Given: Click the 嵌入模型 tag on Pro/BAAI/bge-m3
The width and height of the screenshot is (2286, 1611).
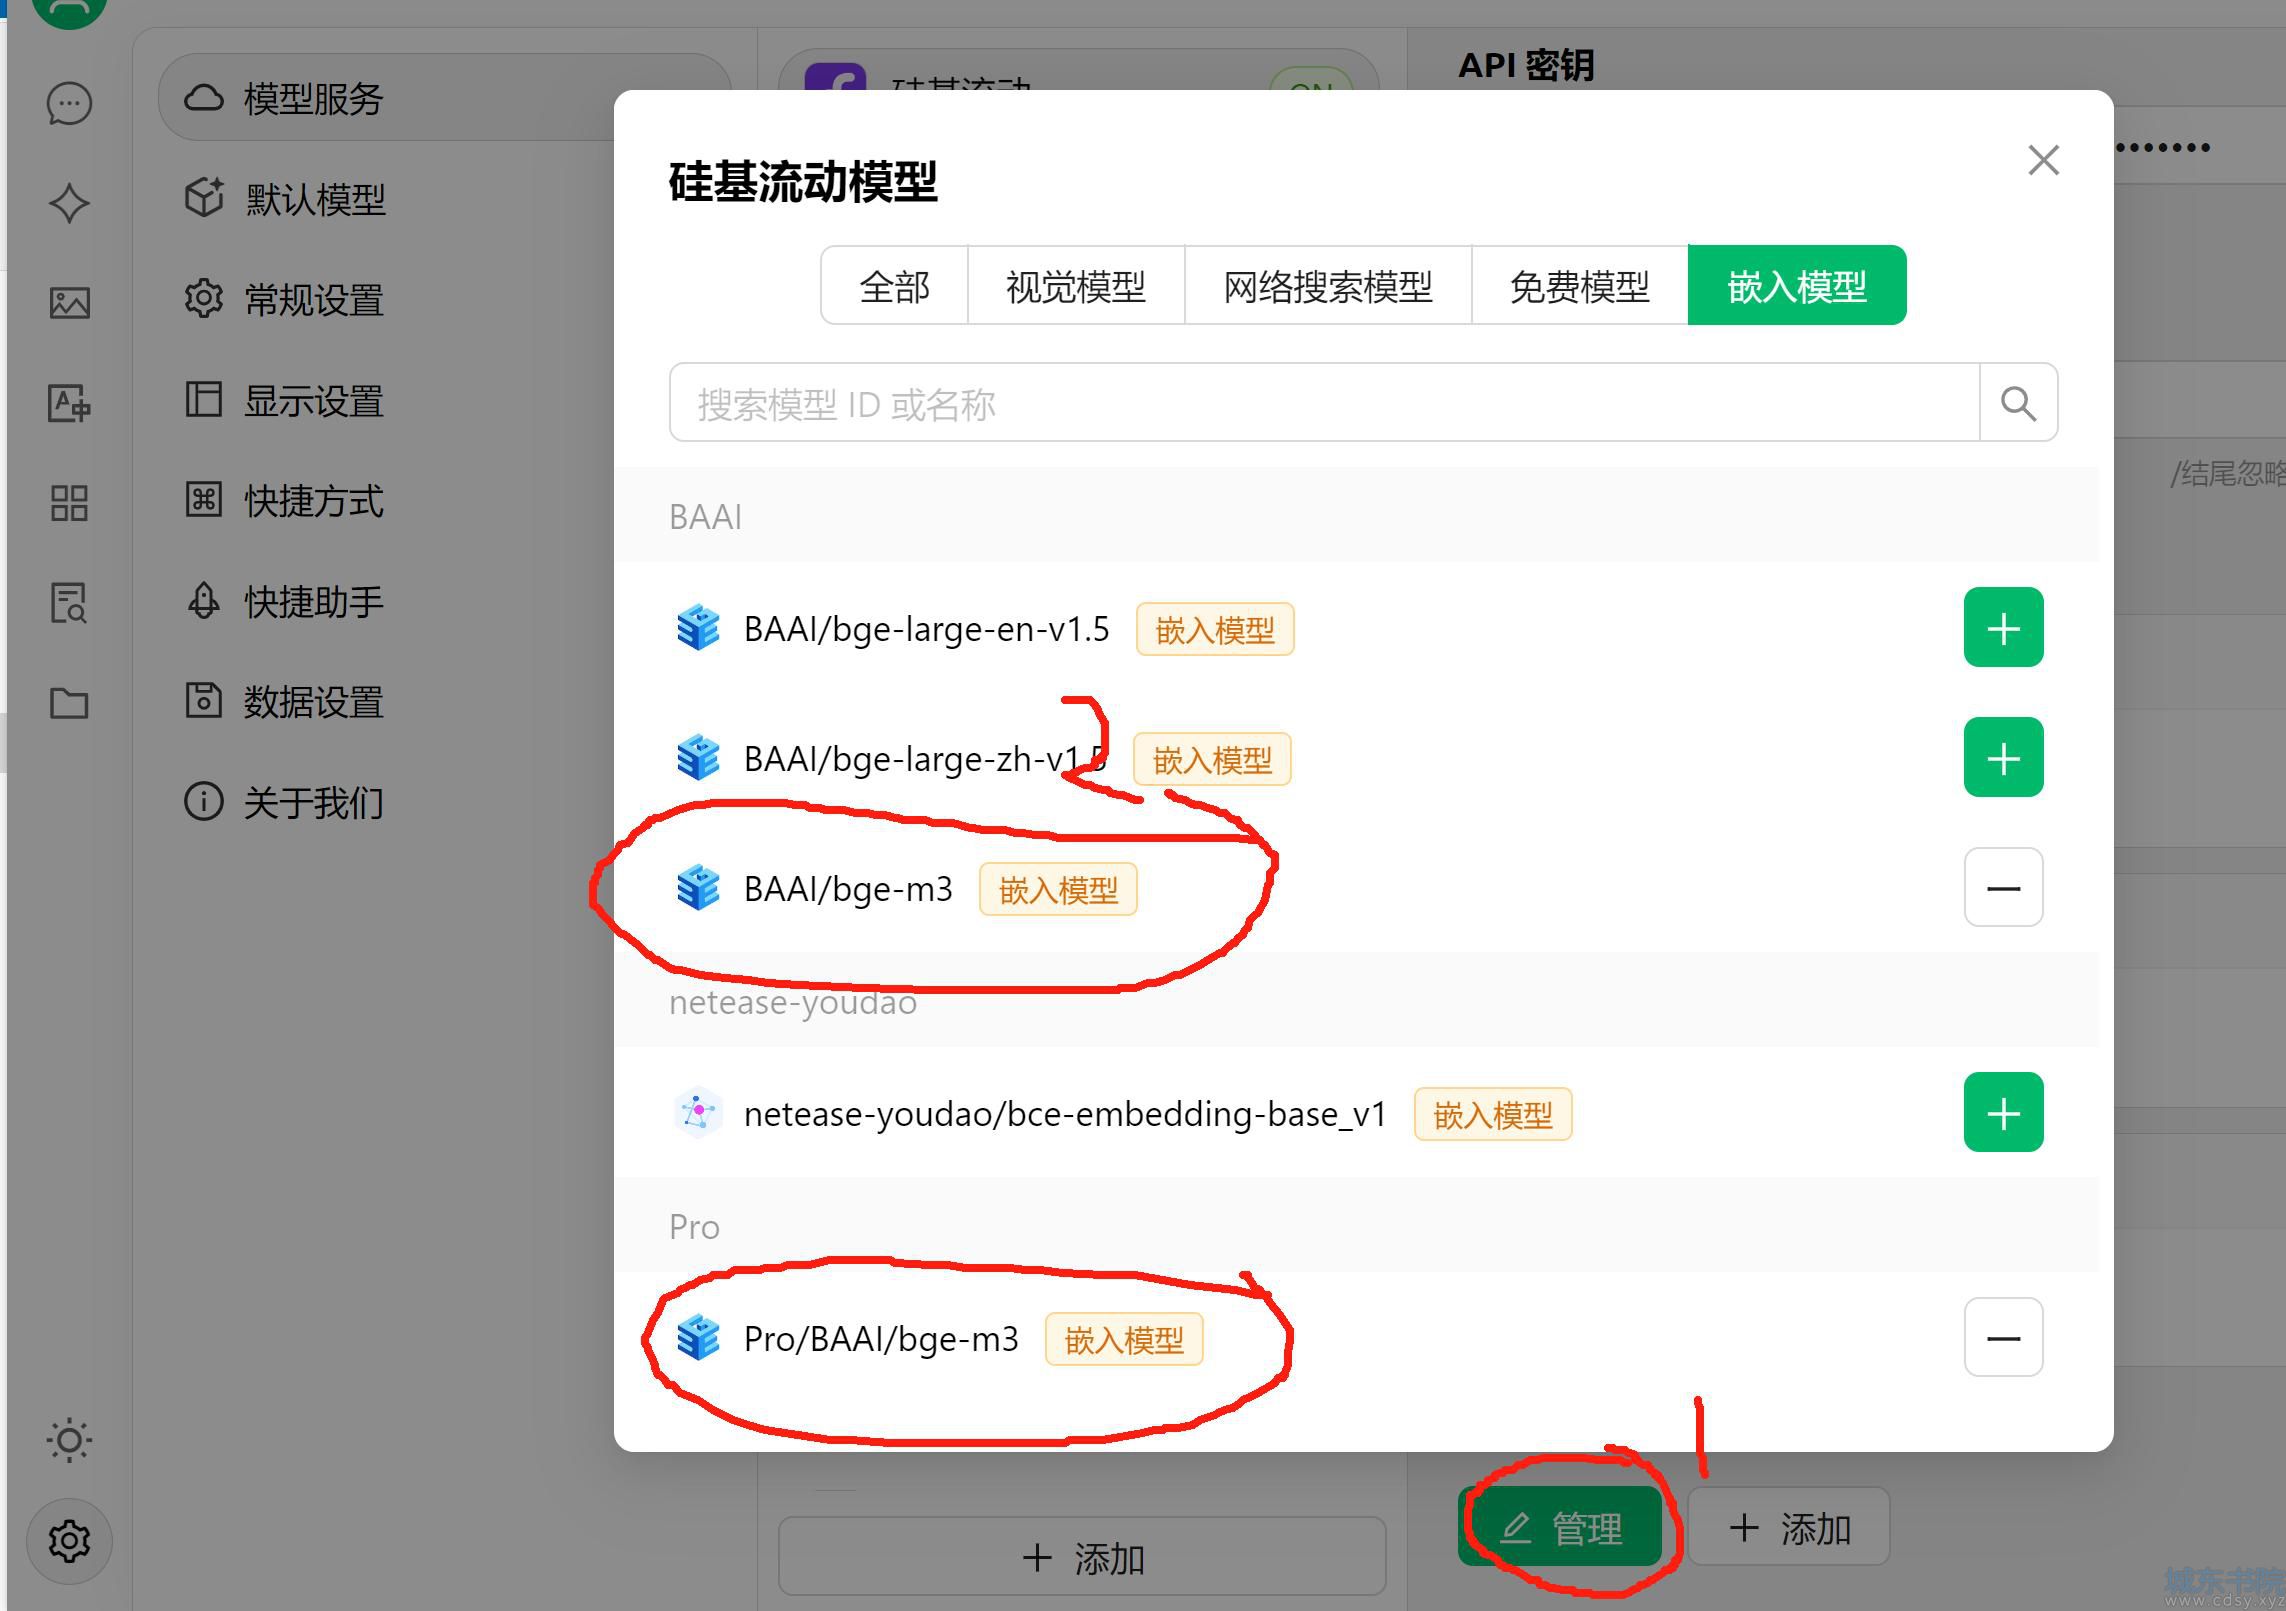Looking at the screenshot, I should point(1124,1339).
